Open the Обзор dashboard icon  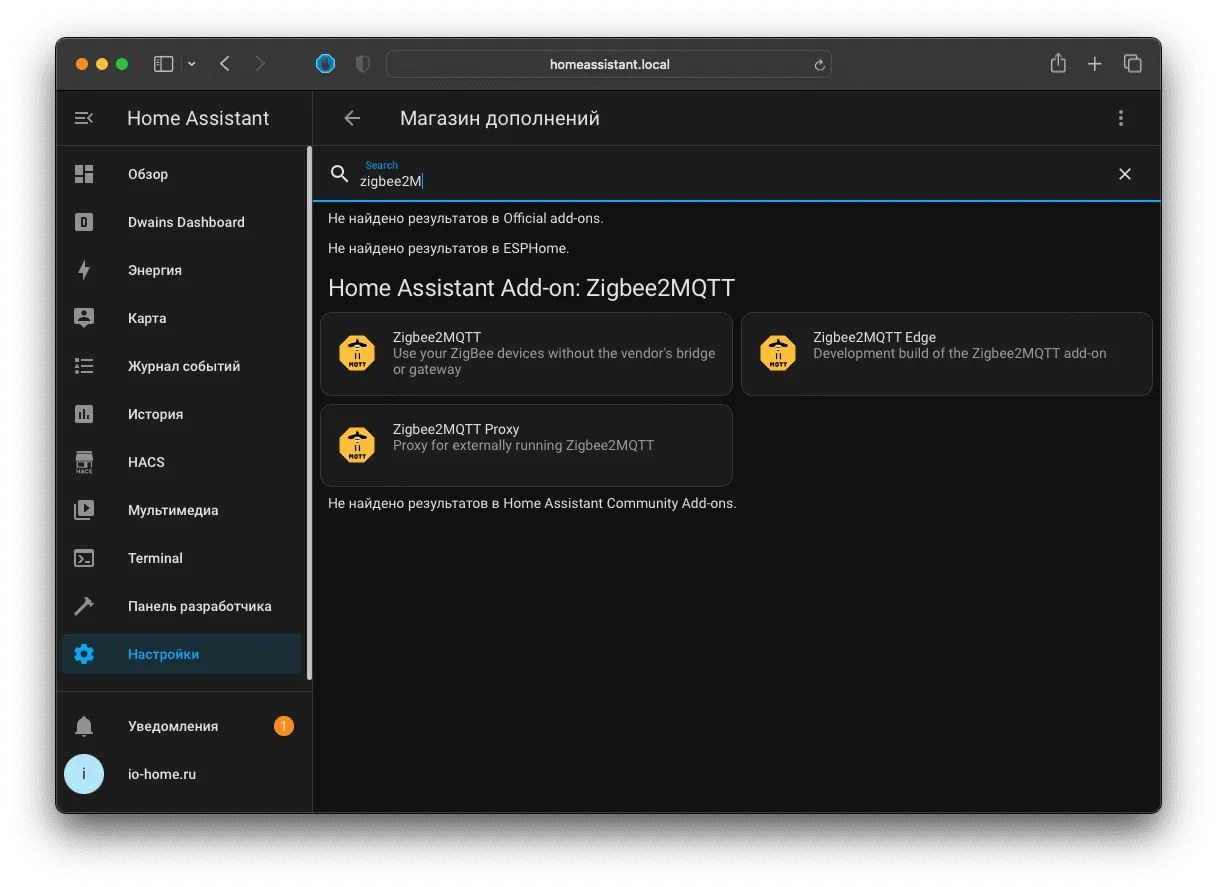pyautogui.click(x=84, y=174)
